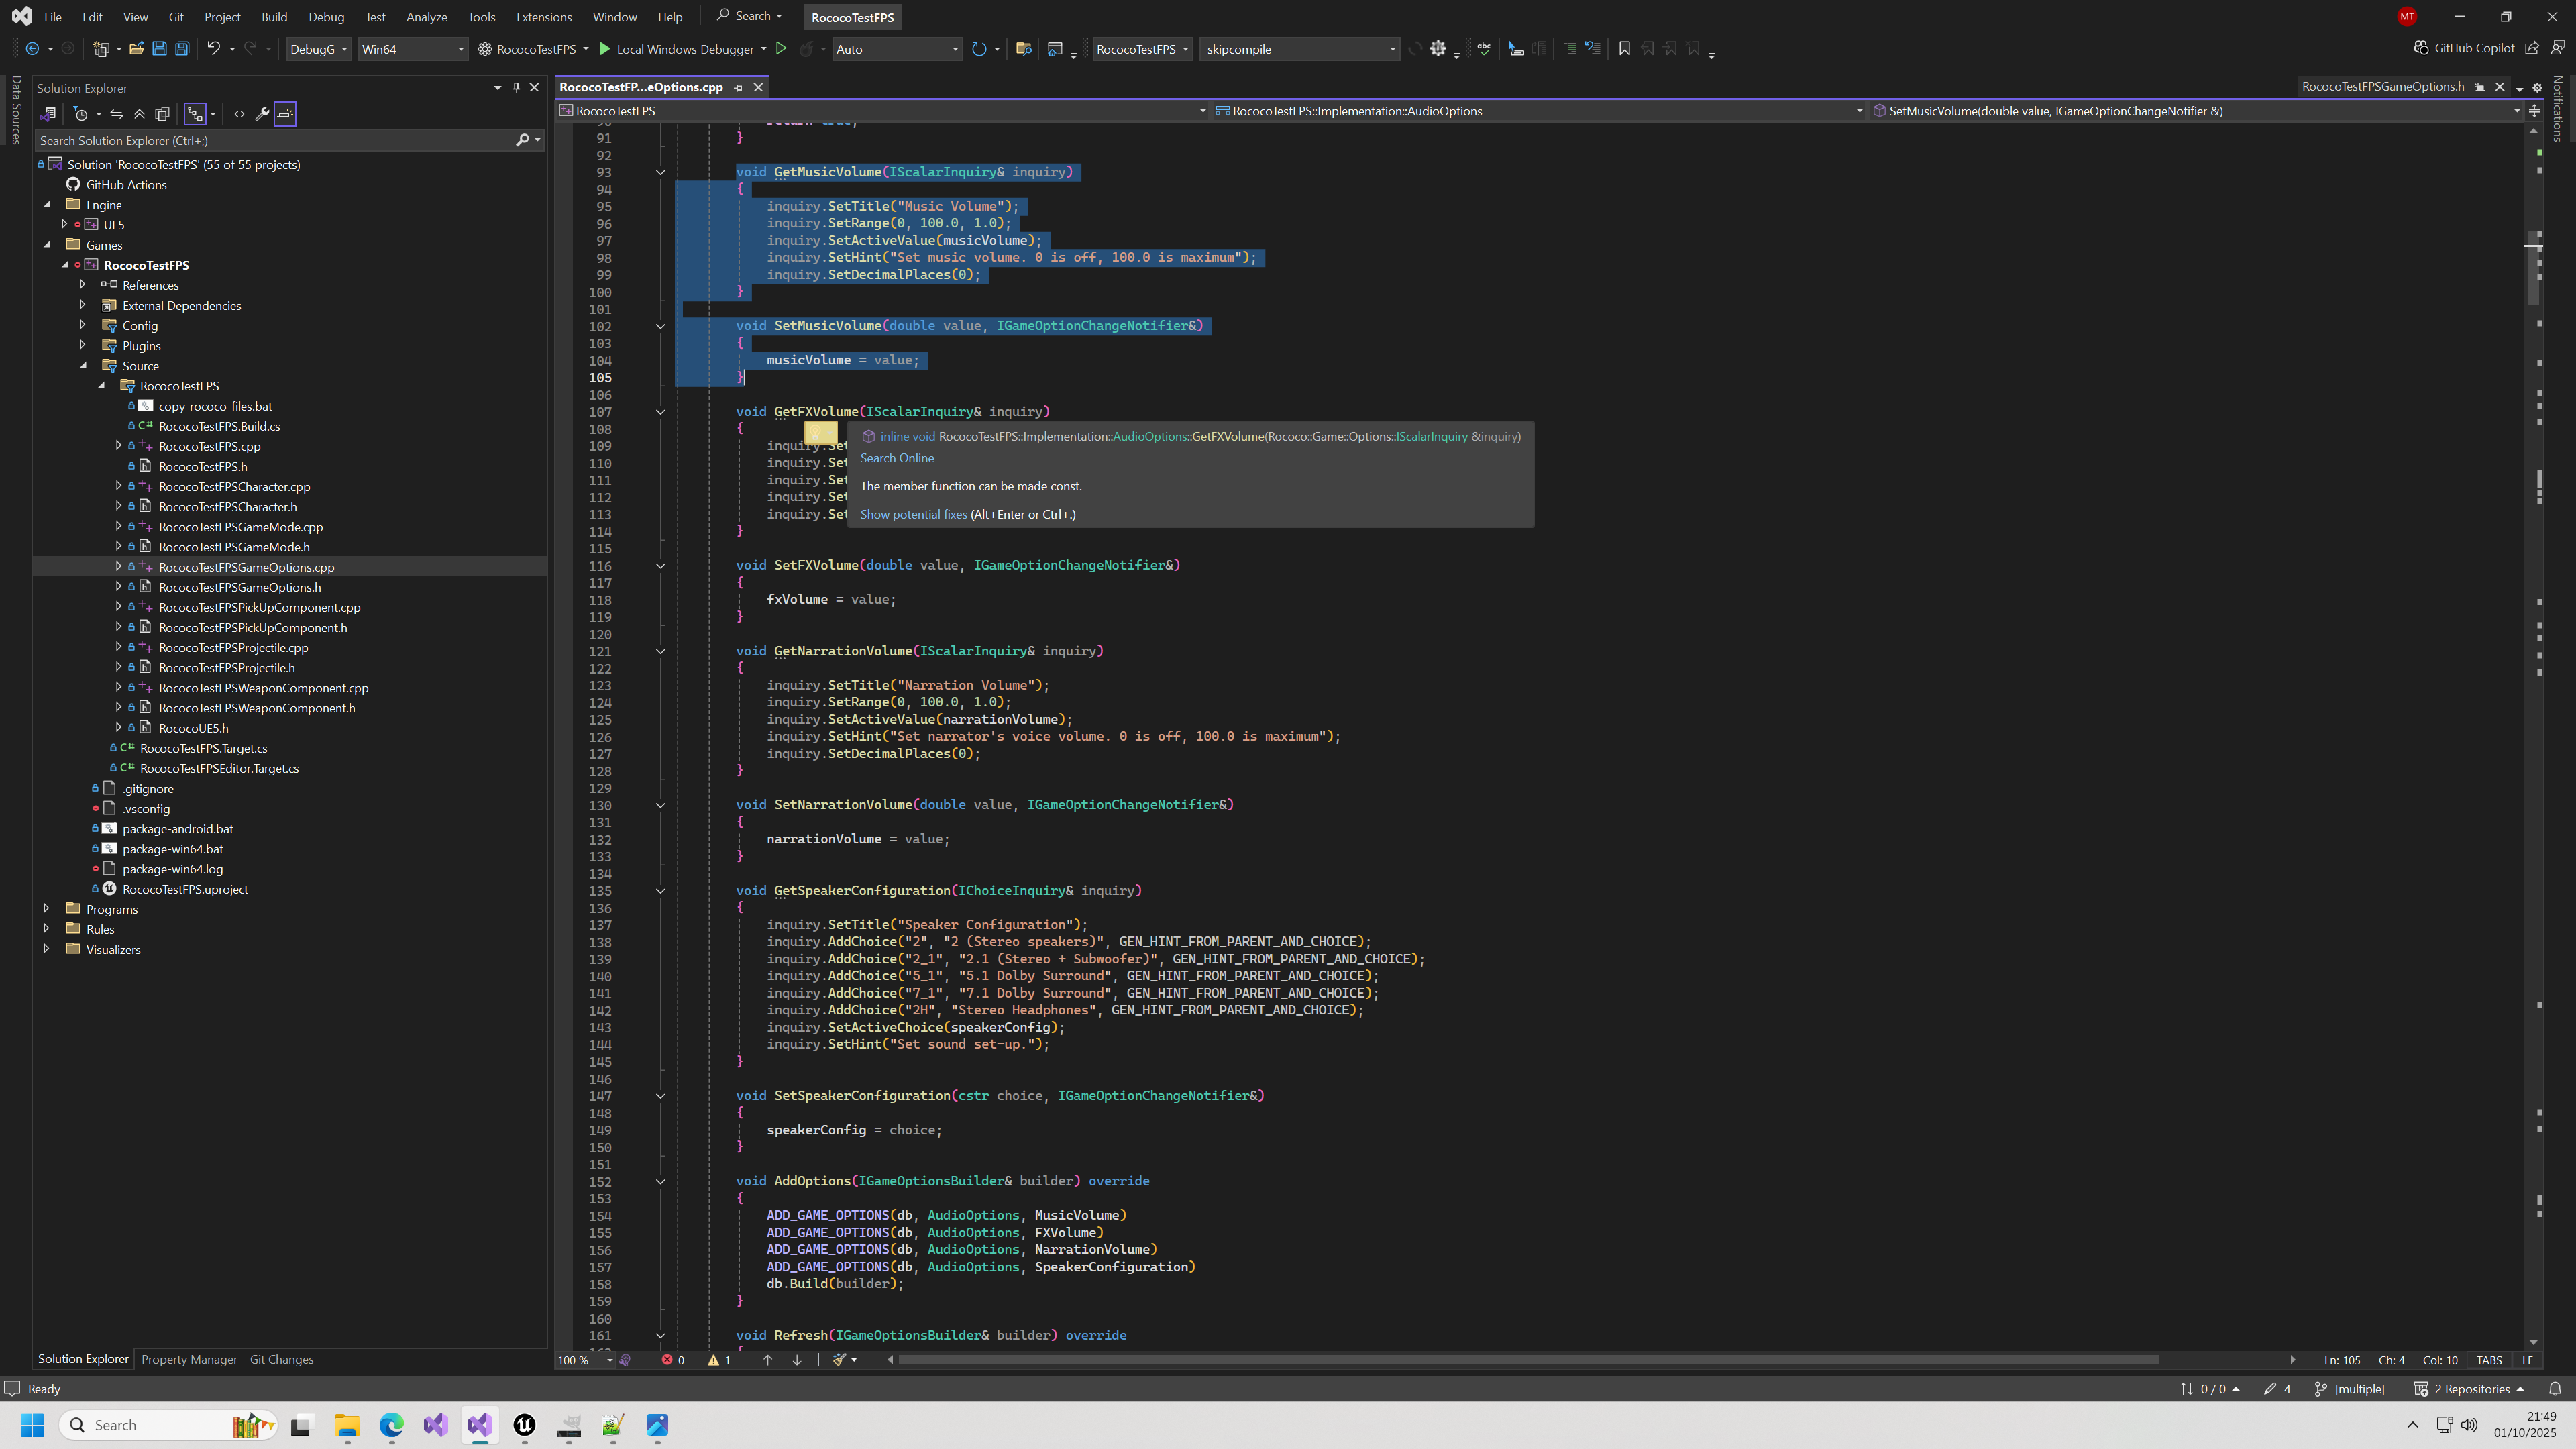
Task: Open Unreal Engine icon in taskbar
Action: [x=524, y=1425]
